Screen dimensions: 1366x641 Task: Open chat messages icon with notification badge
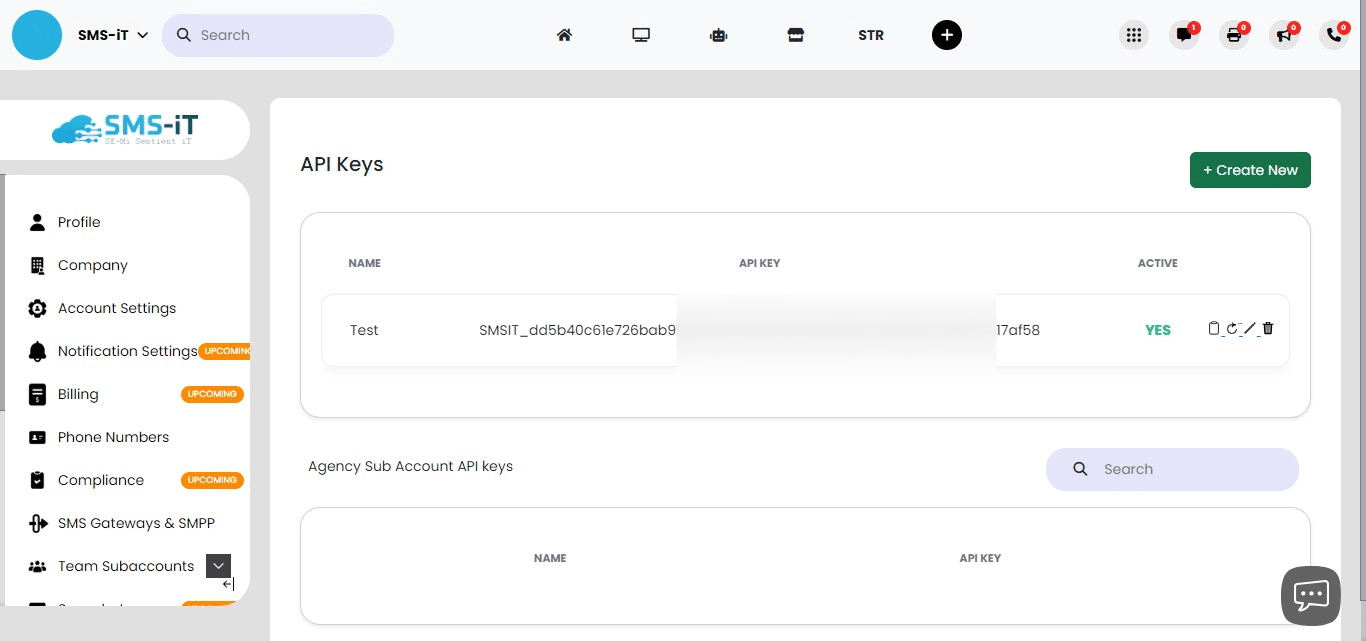pos(1184,35)
